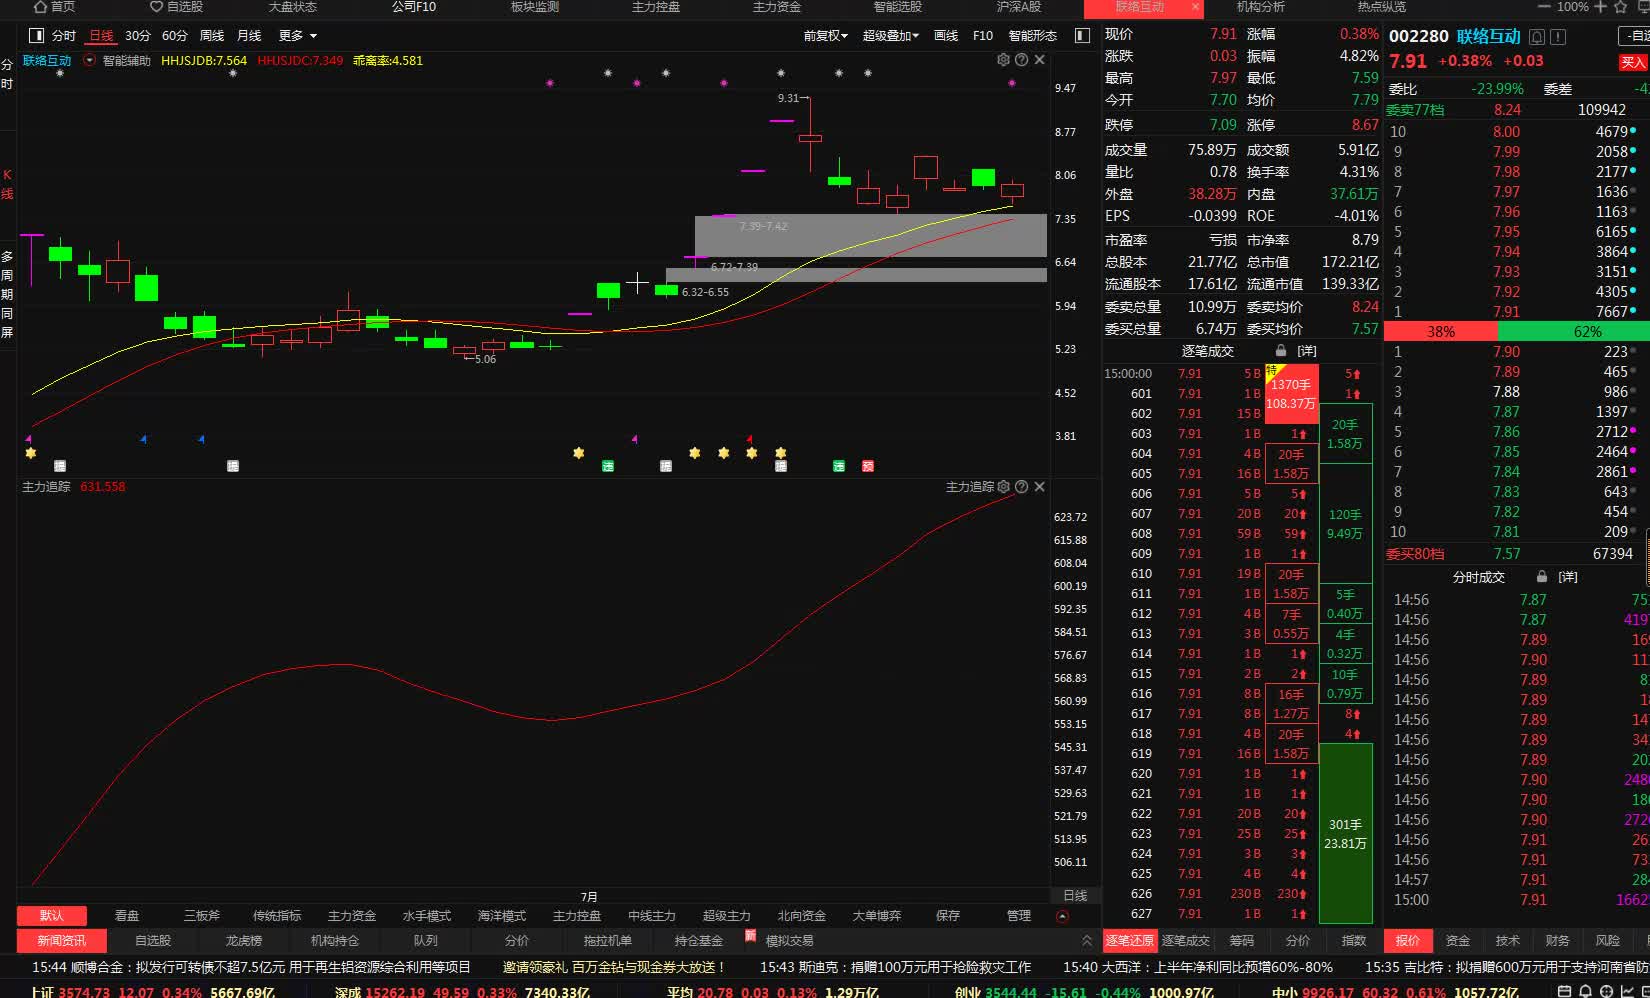Open 自选股 heart-icon watchlist tab

tap(176, 7)
